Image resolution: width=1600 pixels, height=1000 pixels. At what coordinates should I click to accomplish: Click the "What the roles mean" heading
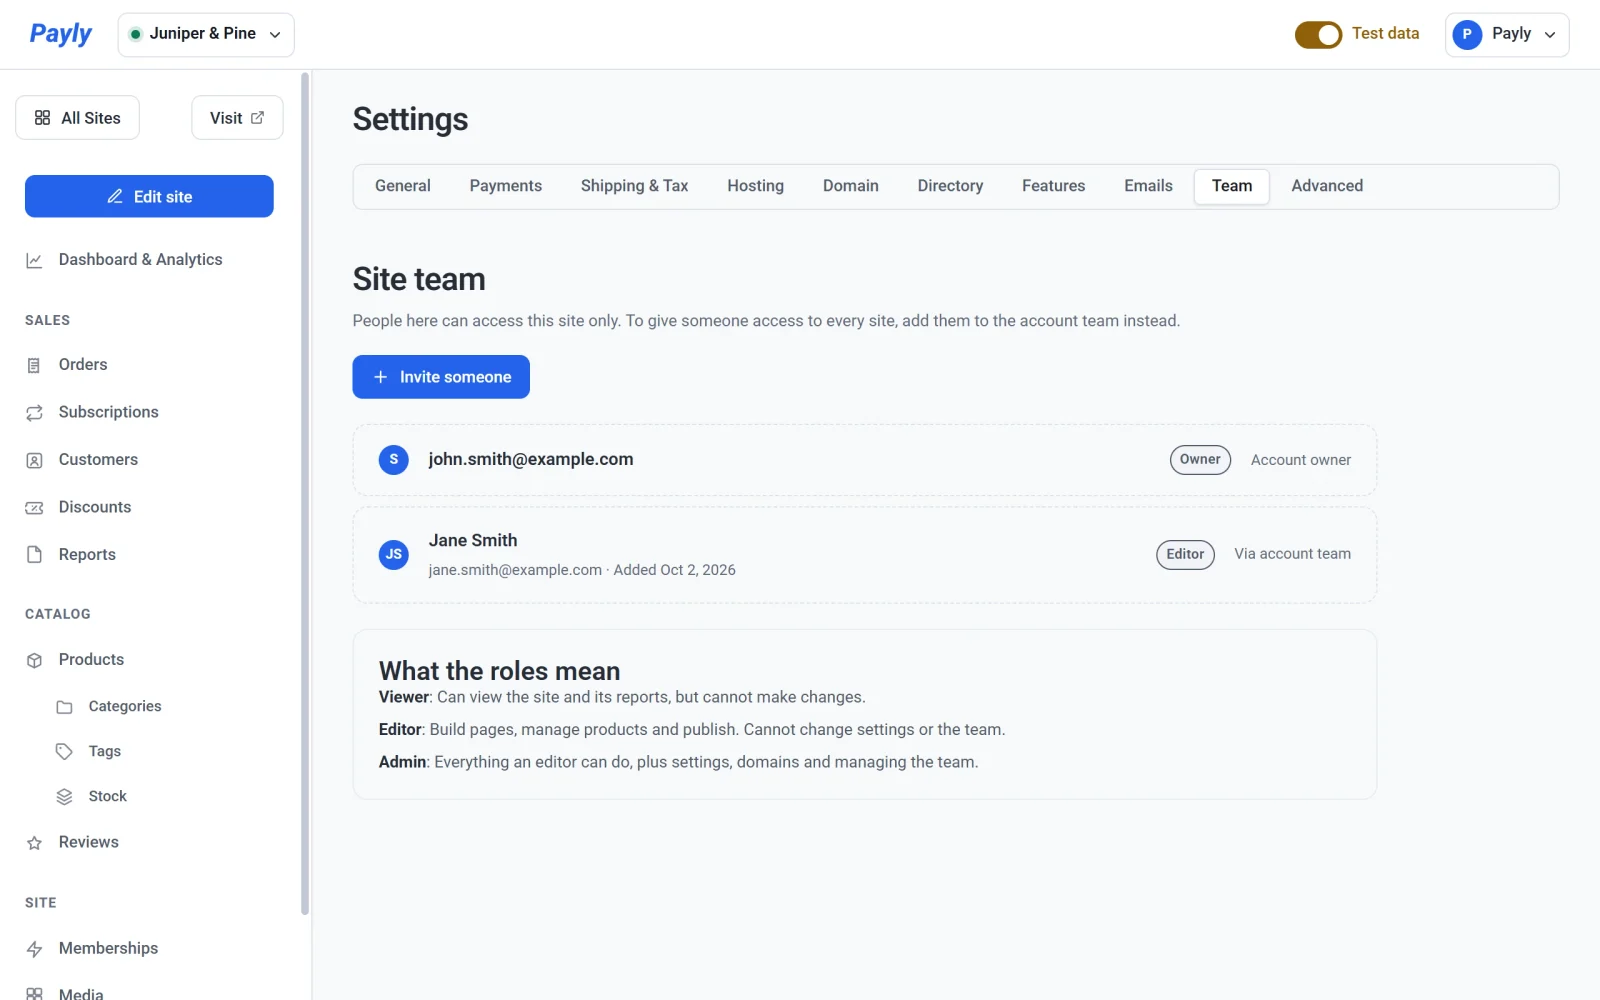click(x=499, y=671)
